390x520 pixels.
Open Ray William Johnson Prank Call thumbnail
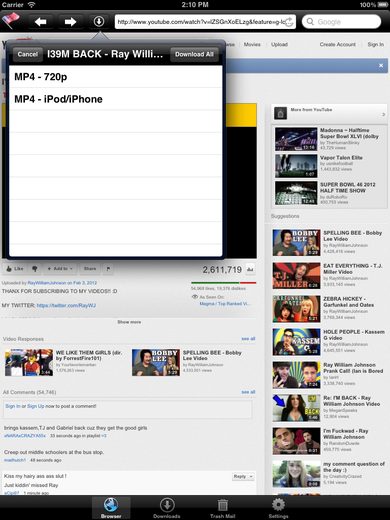point(296,375)
